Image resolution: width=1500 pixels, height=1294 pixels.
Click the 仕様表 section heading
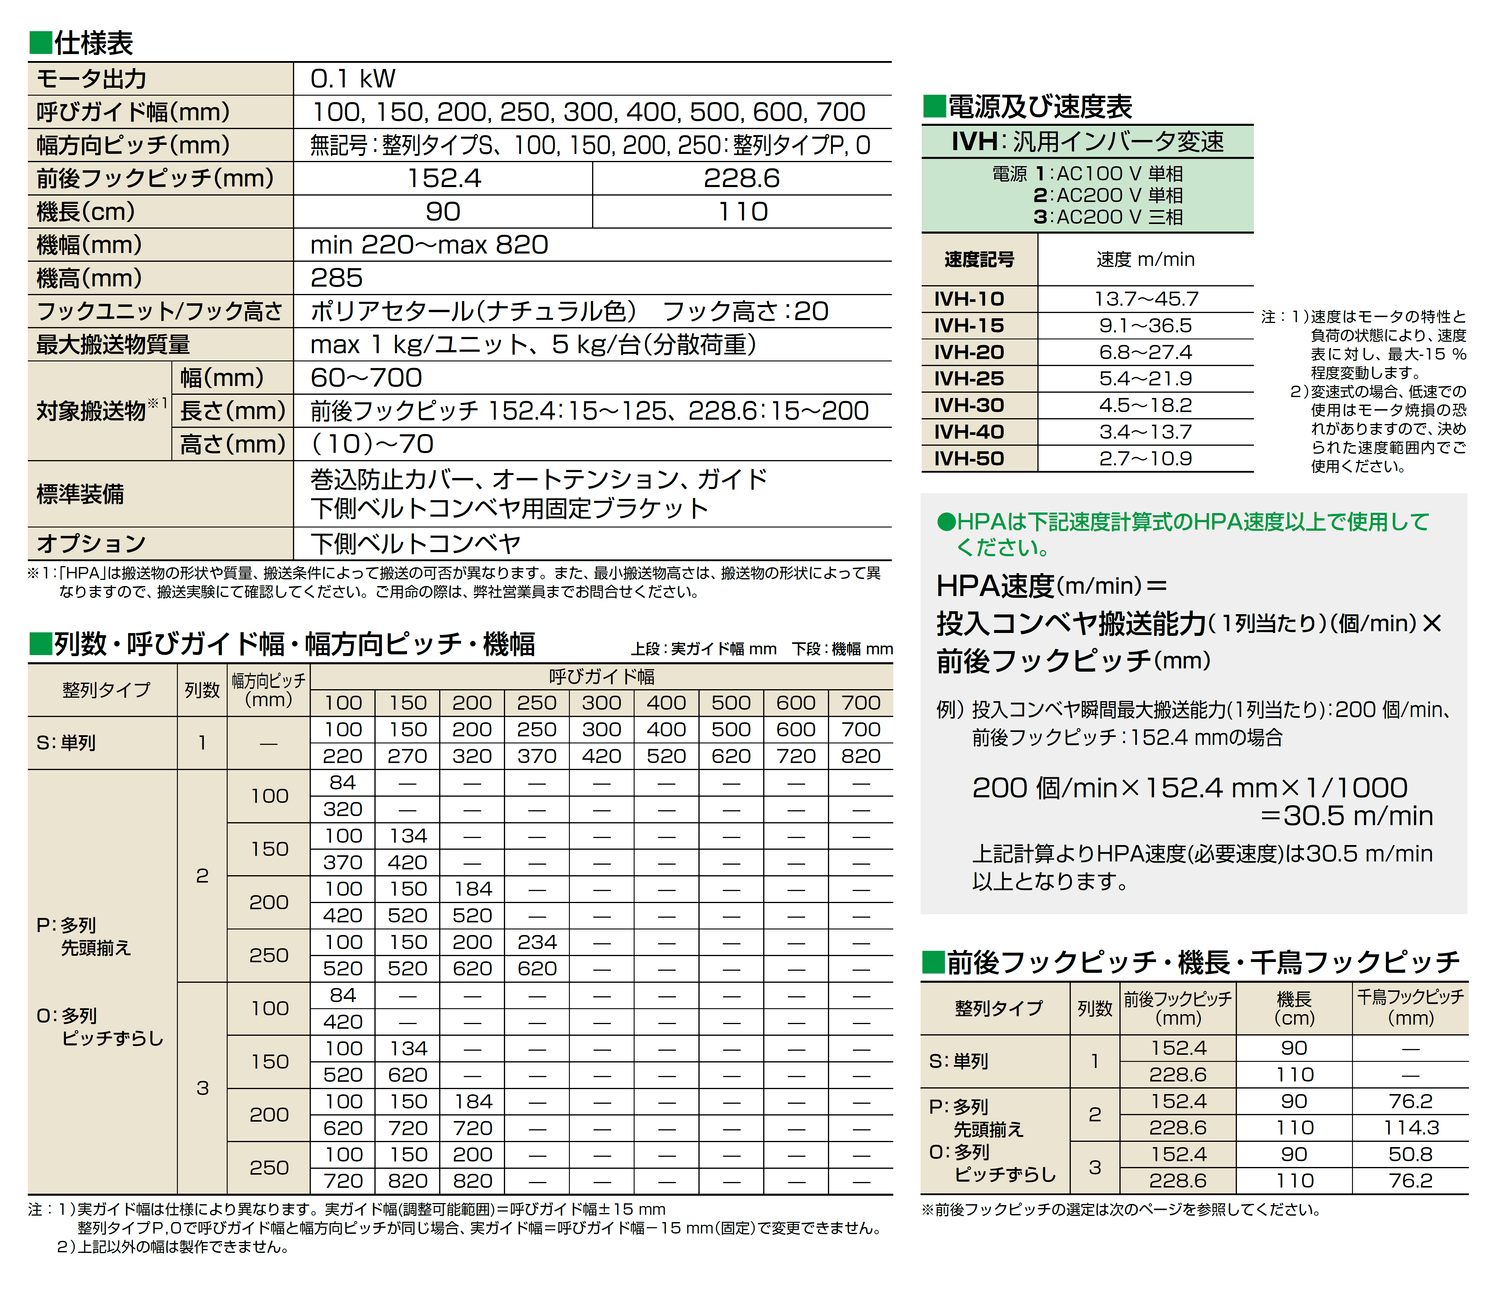coord(82,43)
